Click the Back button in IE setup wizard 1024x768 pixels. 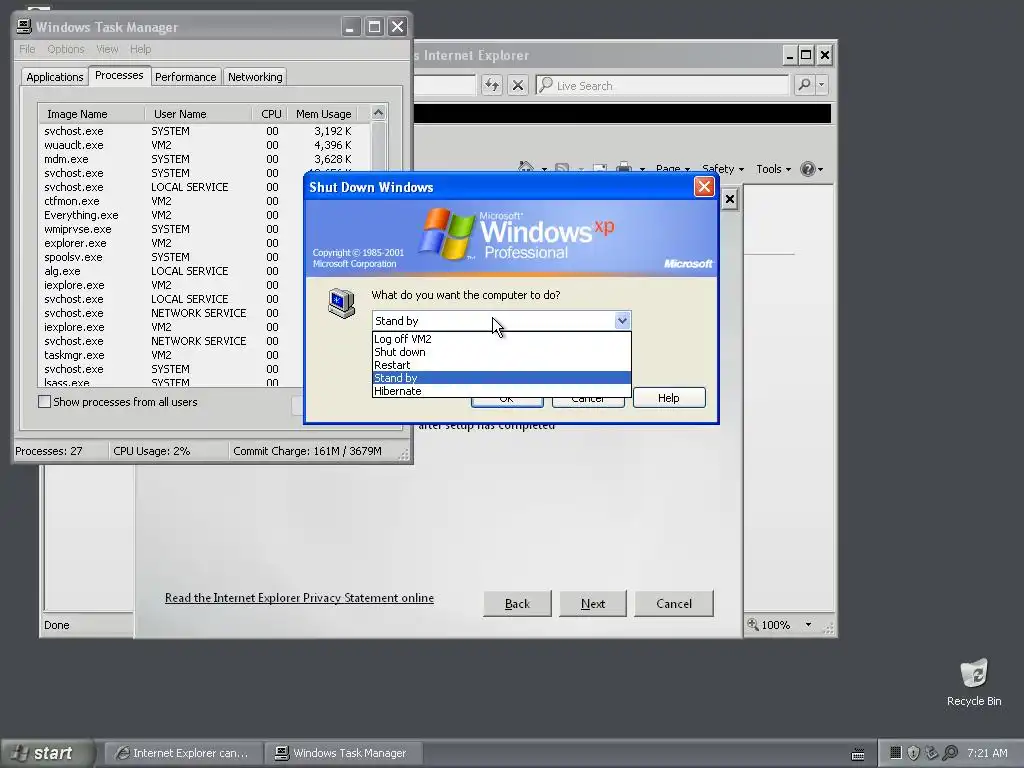[x=517, y=603]
